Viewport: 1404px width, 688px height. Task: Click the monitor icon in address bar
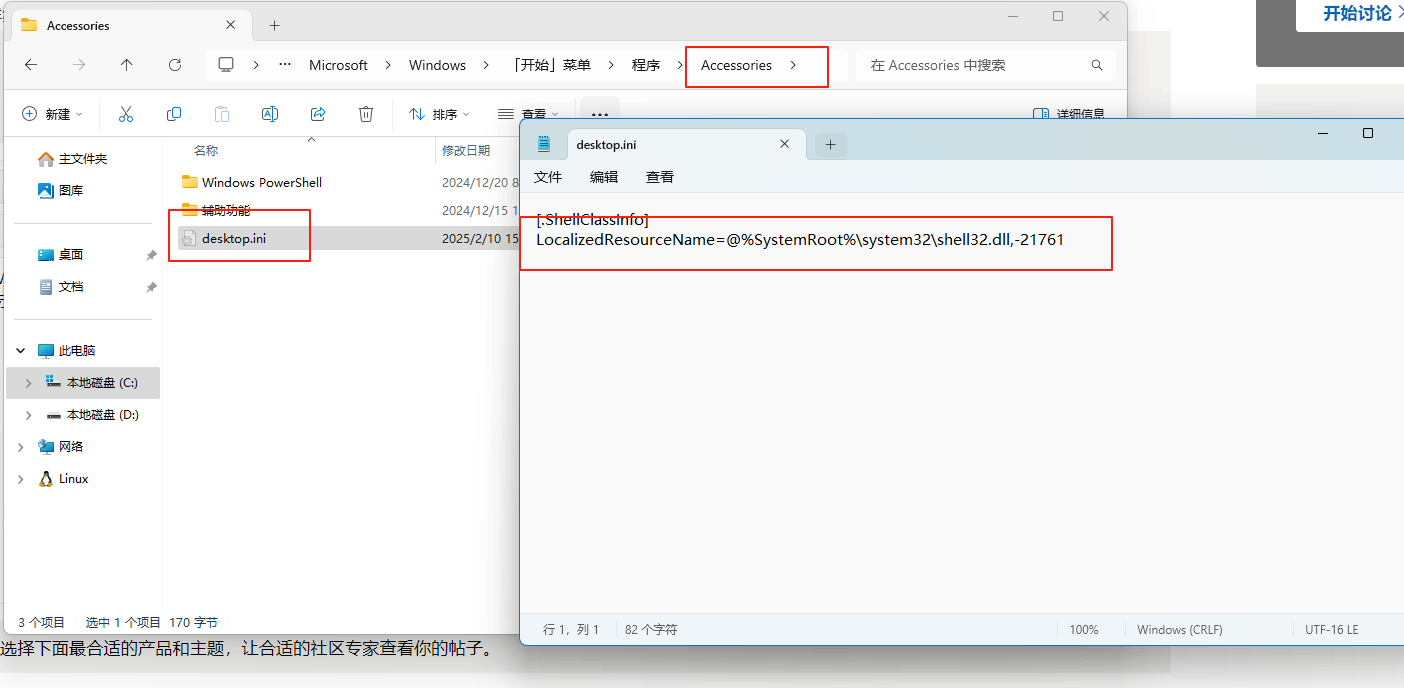tap(226, 65)
